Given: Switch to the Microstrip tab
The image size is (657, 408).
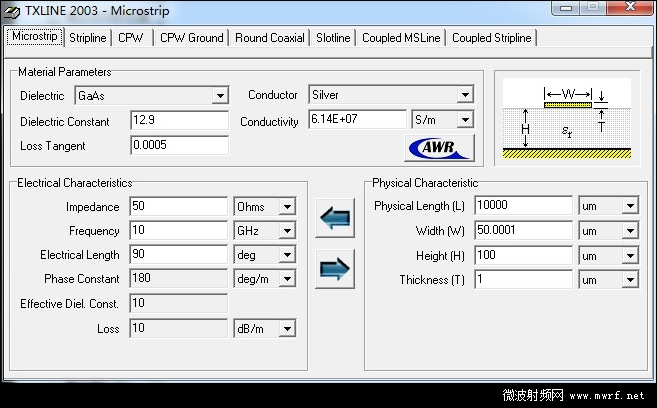Looking at the screenshot, I should 35,36.
